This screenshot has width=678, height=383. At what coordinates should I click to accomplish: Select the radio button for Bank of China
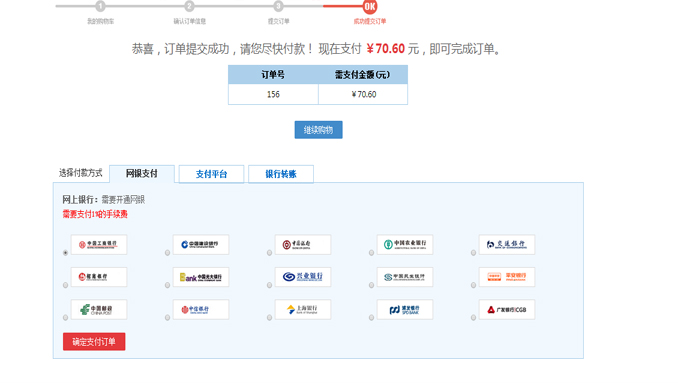[x=269, y=253]
